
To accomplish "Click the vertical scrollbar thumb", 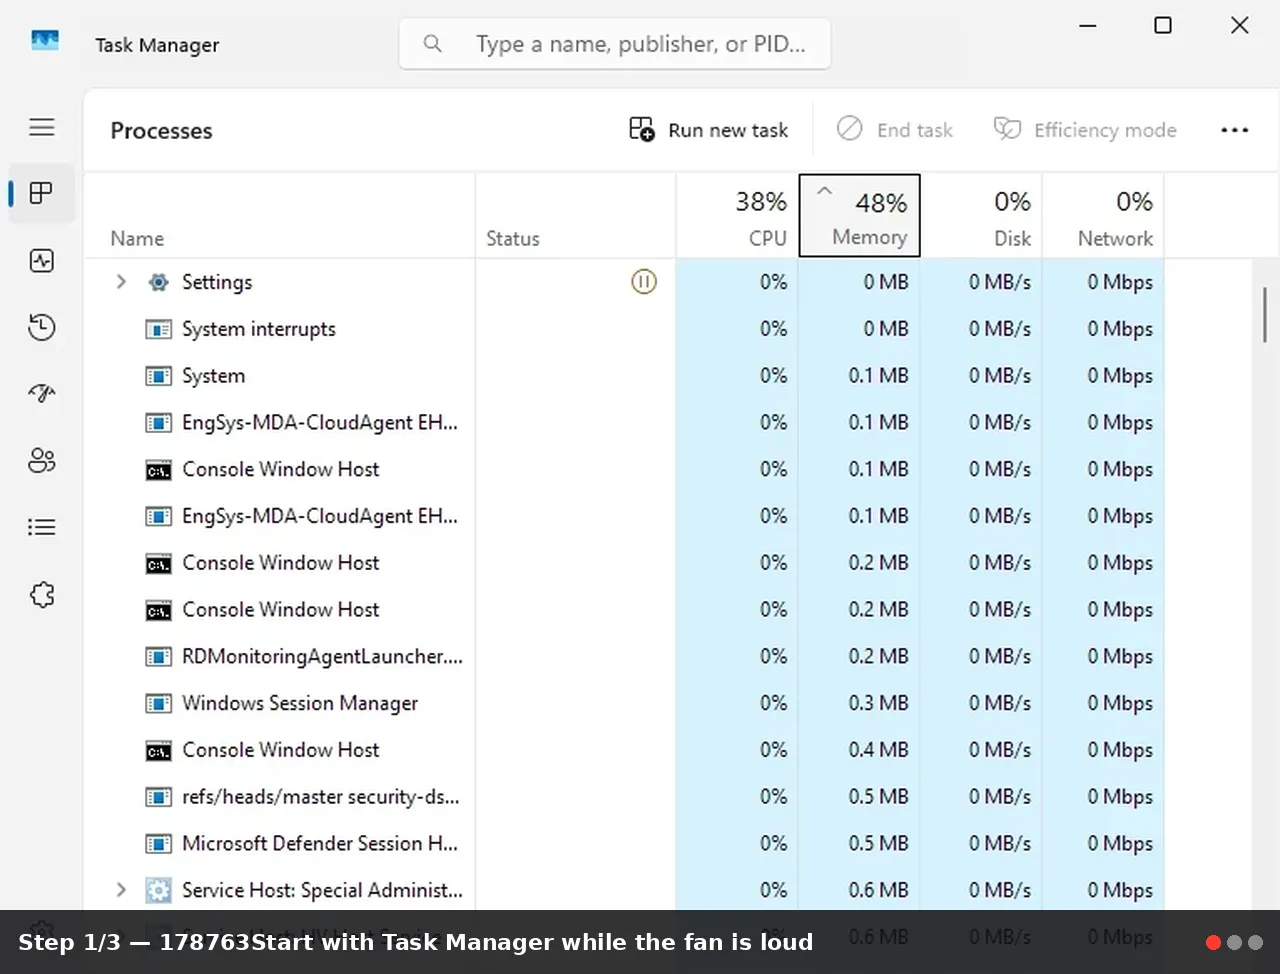I will pyautogui.click(x=1265, y=314).
